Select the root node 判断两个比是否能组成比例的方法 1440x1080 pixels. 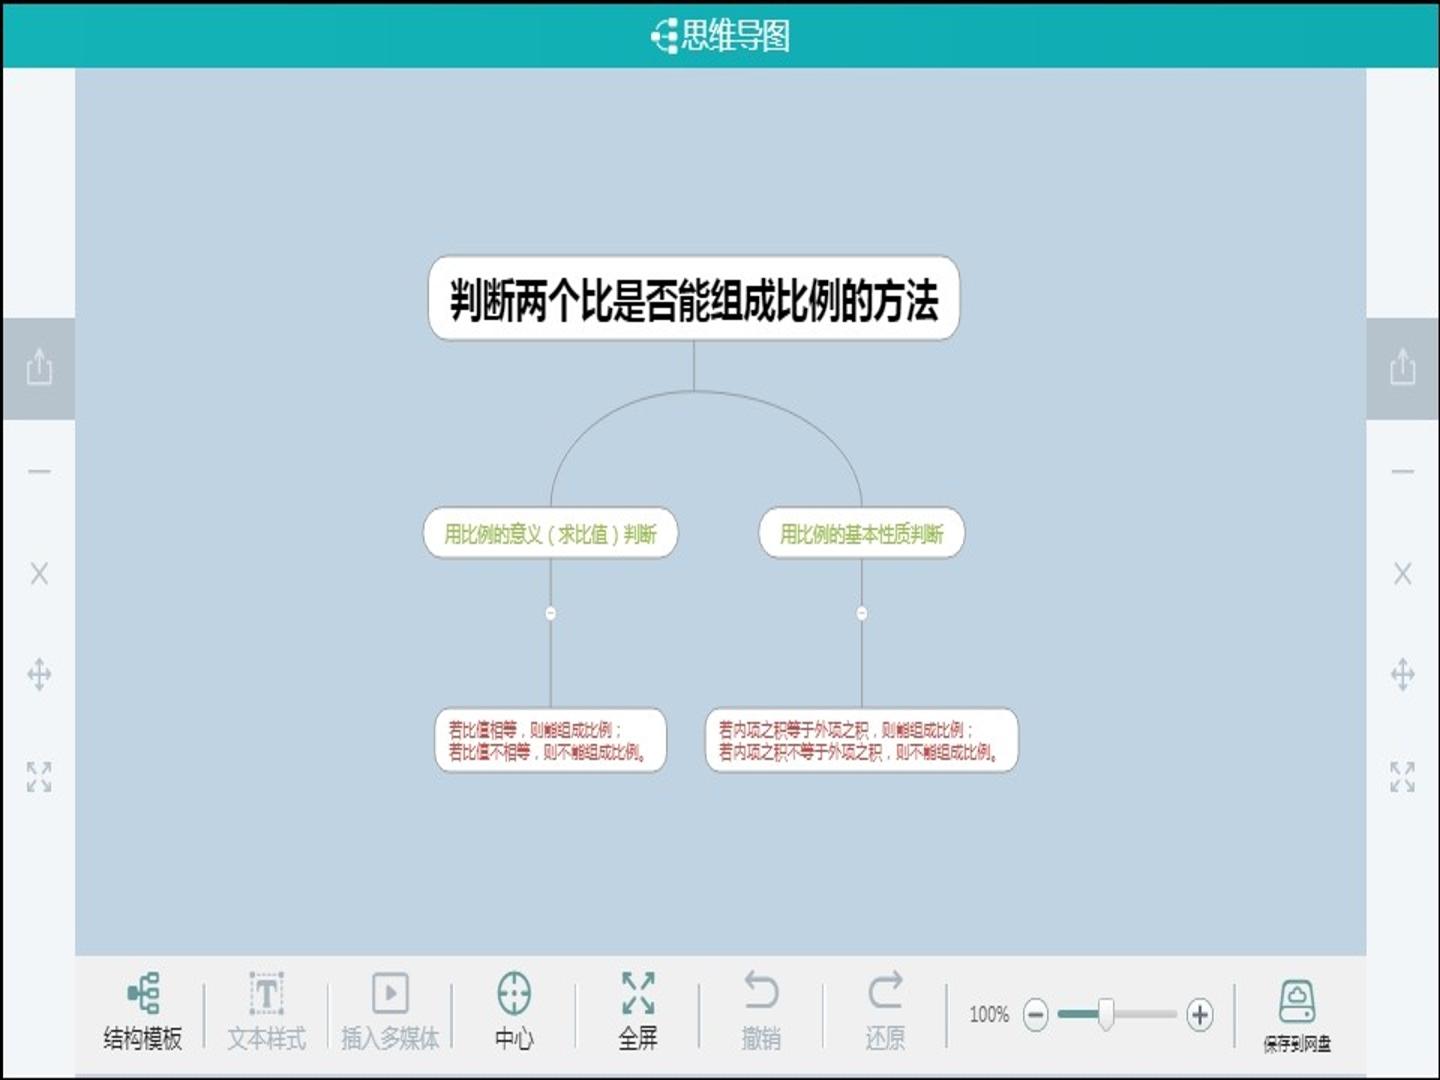694,299
